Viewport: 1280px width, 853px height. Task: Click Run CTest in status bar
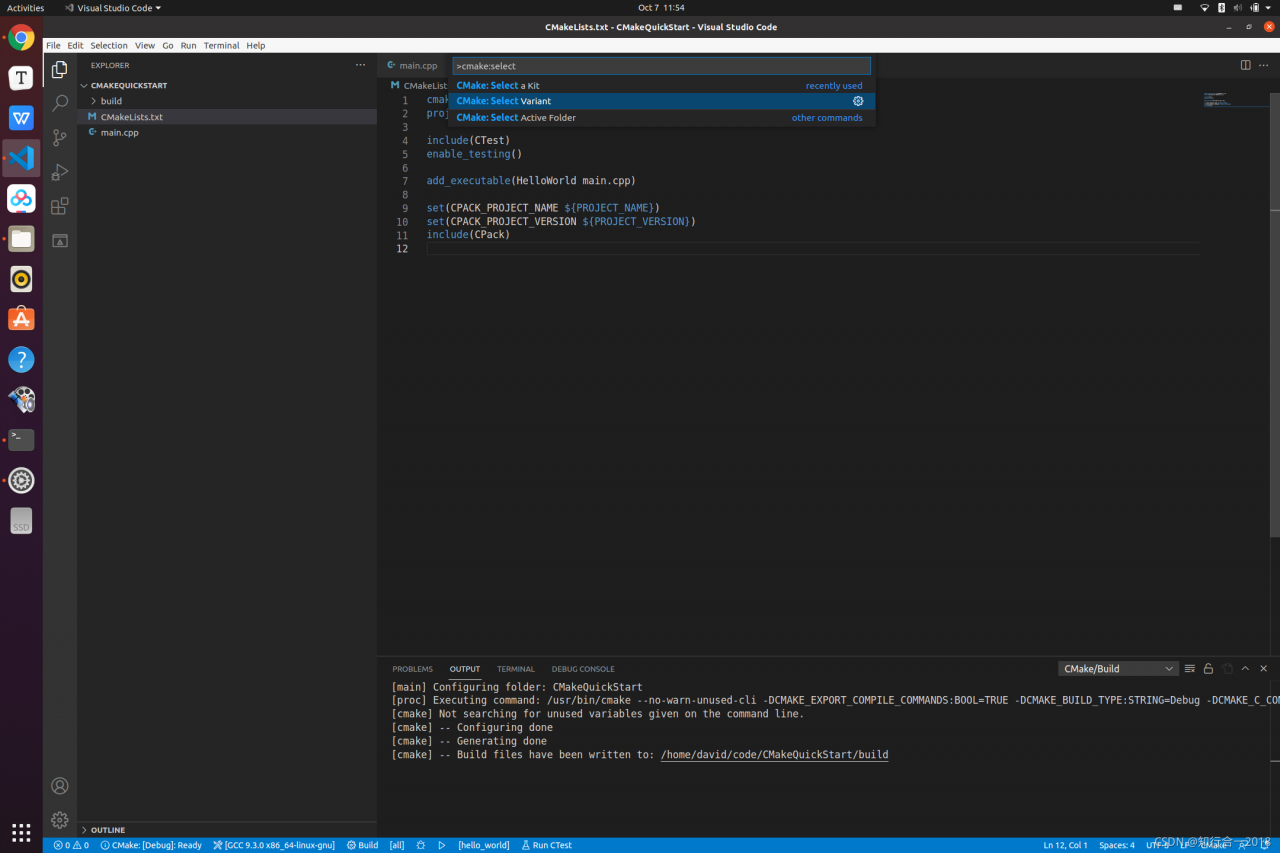pos(547,845)
